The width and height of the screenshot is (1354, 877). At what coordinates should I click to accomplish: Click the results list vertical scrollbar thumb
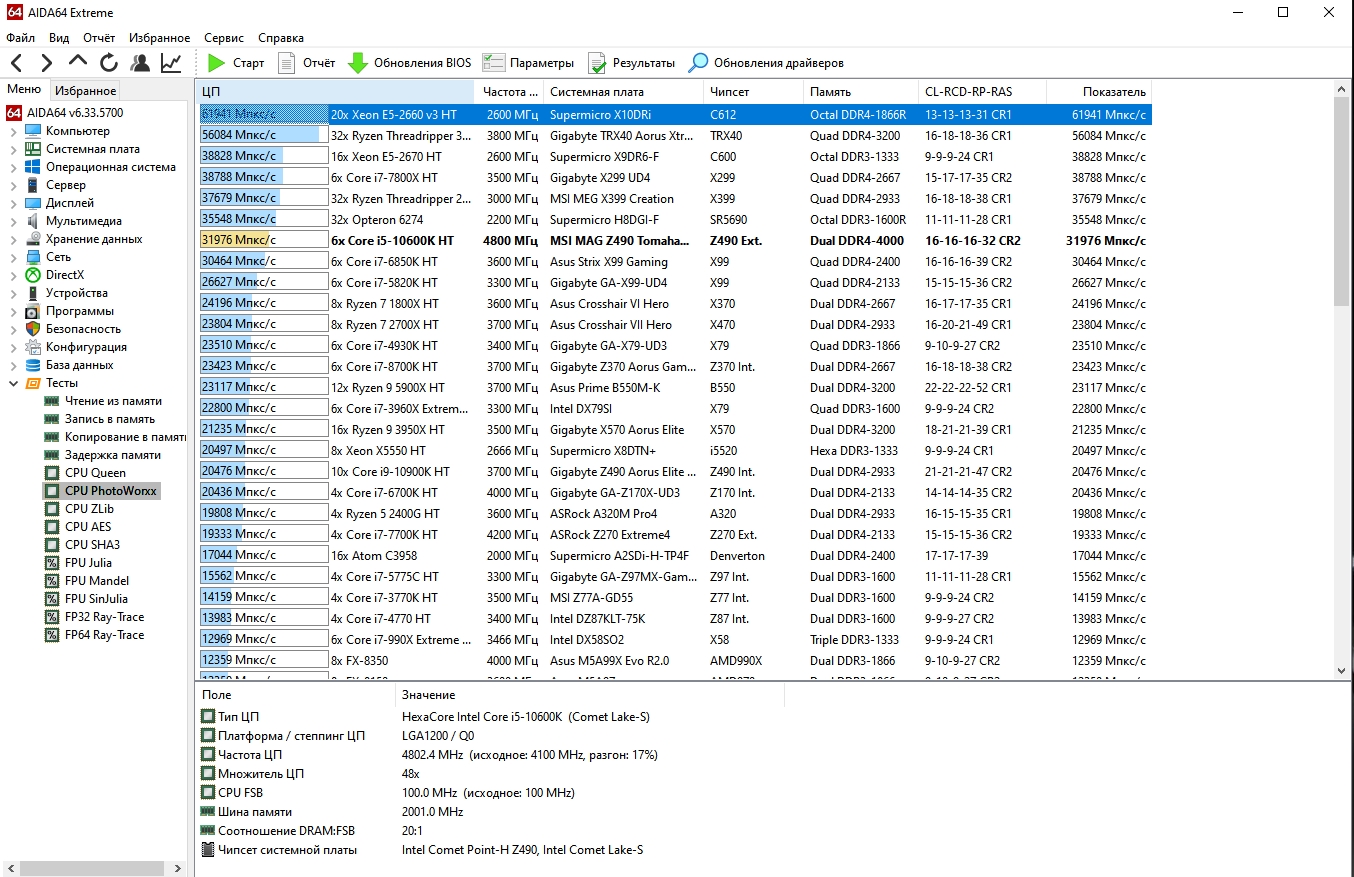click(1342, 202)
